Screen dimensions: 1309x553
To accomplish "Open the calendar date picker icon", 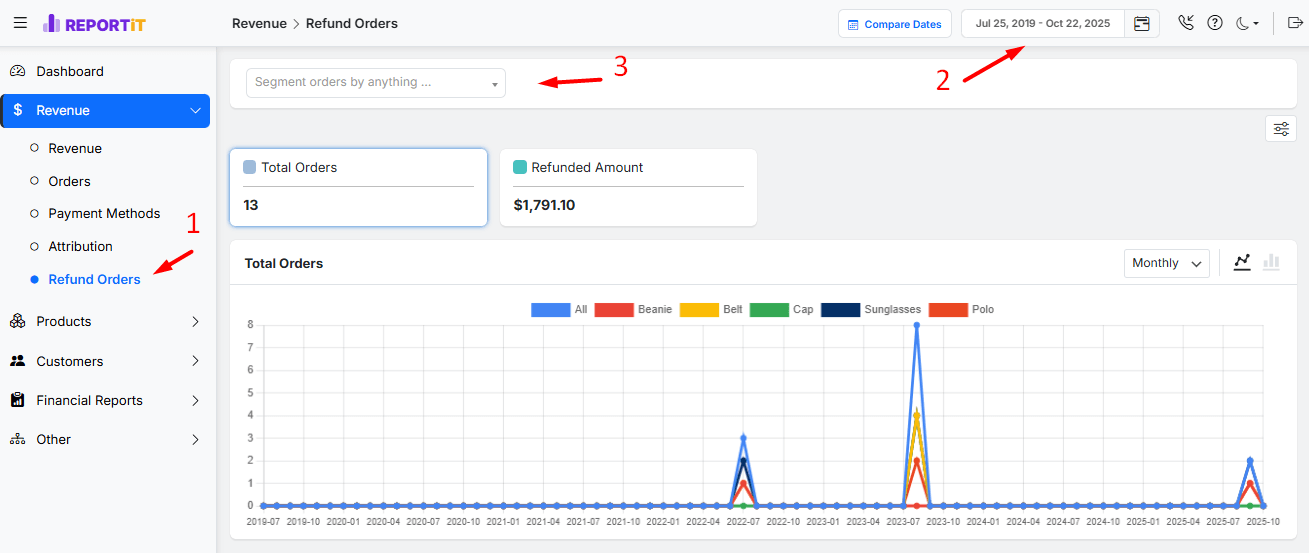I will (x=1141, y=24).
